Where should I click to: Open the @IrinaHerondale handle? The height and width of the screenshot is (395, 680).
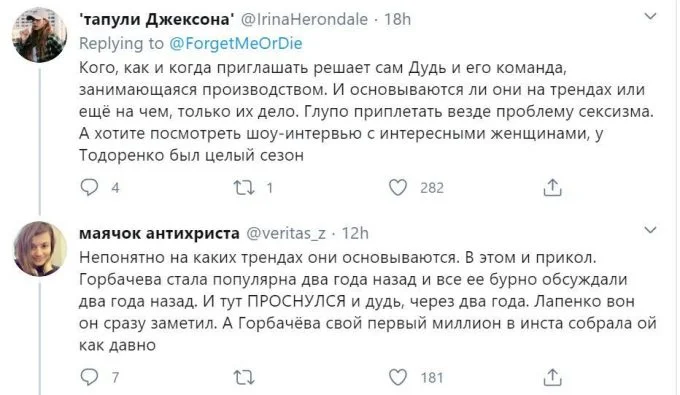tap(304, 20)
